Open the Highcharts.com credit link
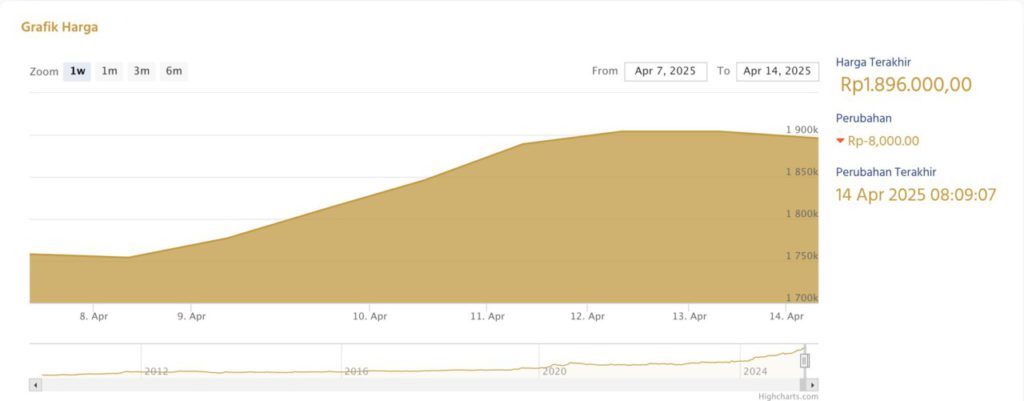Viewport: 1024px width, 401px height. (788, 396)
